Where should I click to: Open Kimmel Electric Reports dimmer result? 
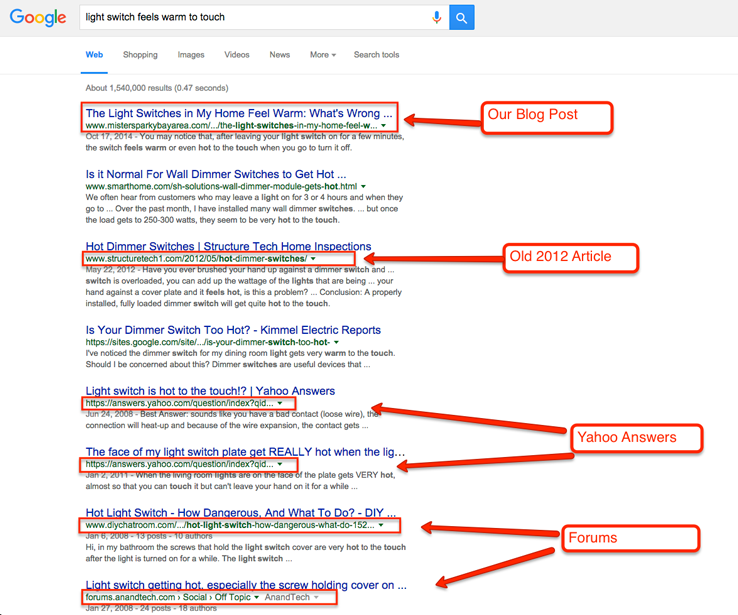pyautogui.click(x=233, y=330)
